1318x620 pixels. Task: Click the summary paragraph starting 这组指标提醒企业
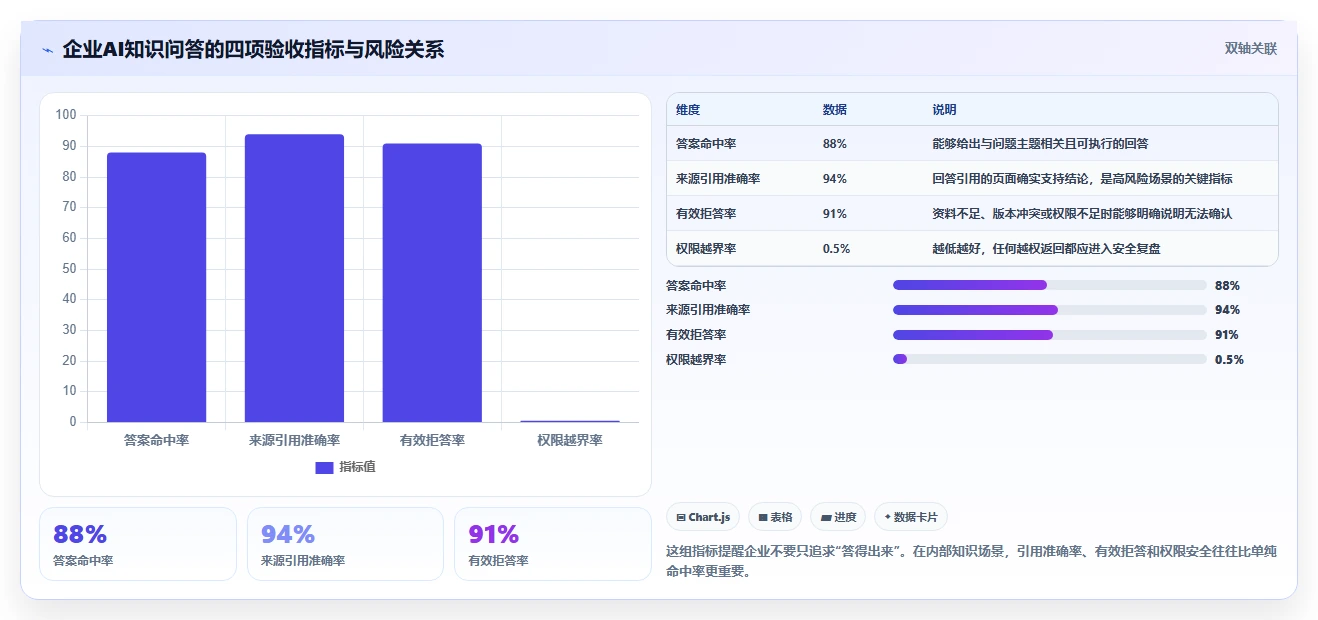tap(971, 561)
